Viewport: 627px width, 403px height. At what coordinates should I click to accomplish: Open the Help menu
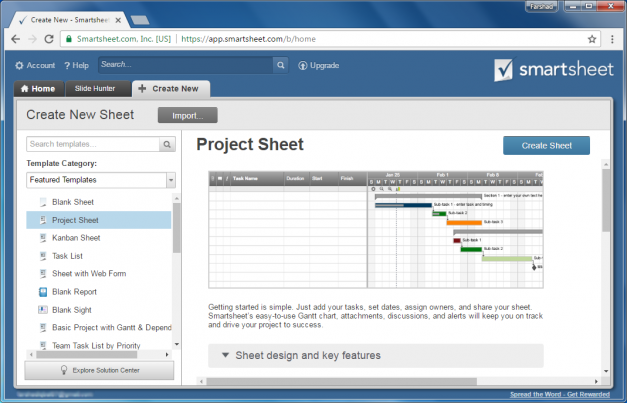76,65
